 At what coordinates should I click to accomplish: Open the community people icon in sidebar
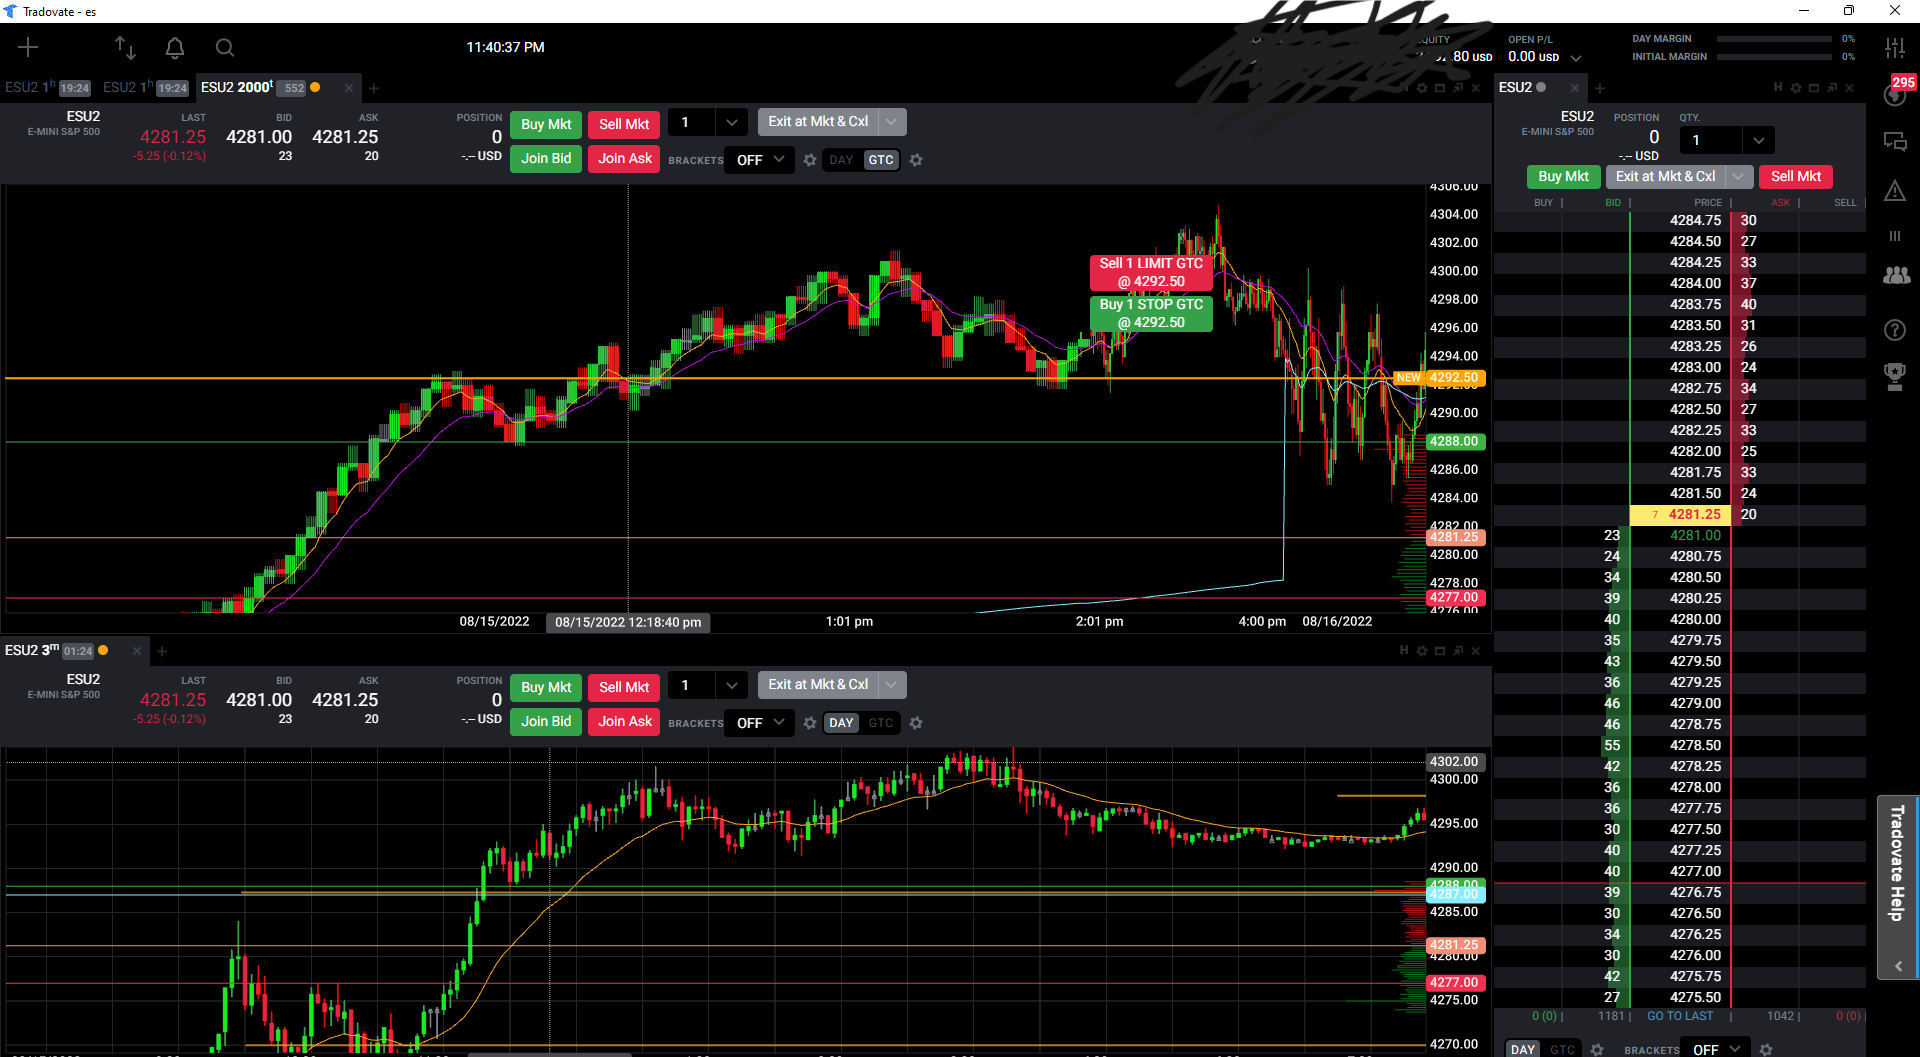(1895, 275)
